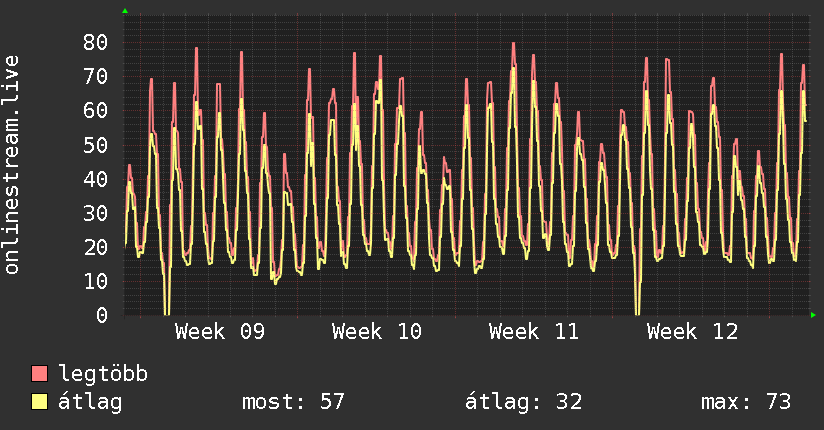Click the onlinestream.live vertical axis title

click(11, 165)
